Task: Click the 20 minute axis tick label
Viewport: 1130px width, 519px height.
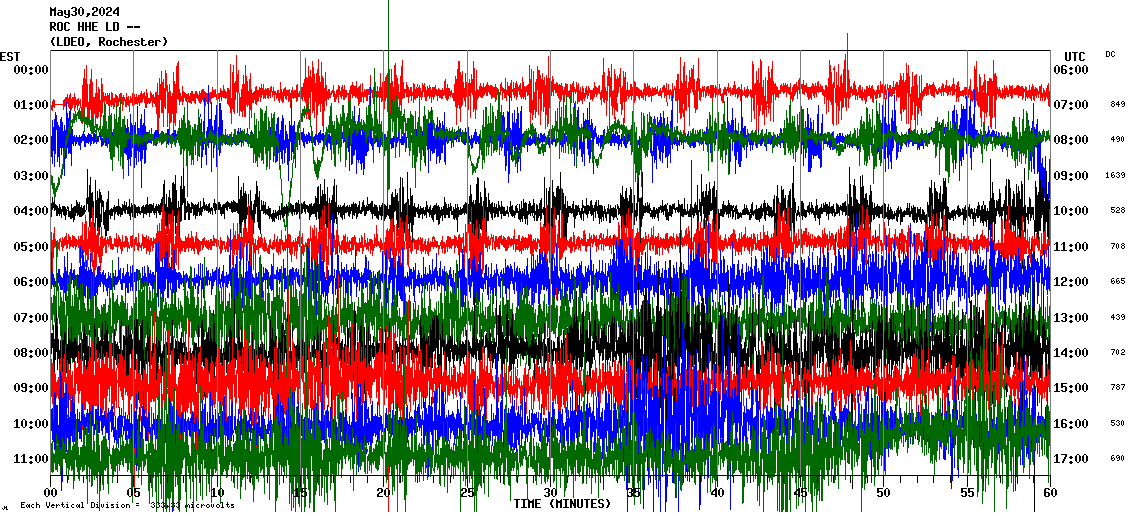Action: 384,493
